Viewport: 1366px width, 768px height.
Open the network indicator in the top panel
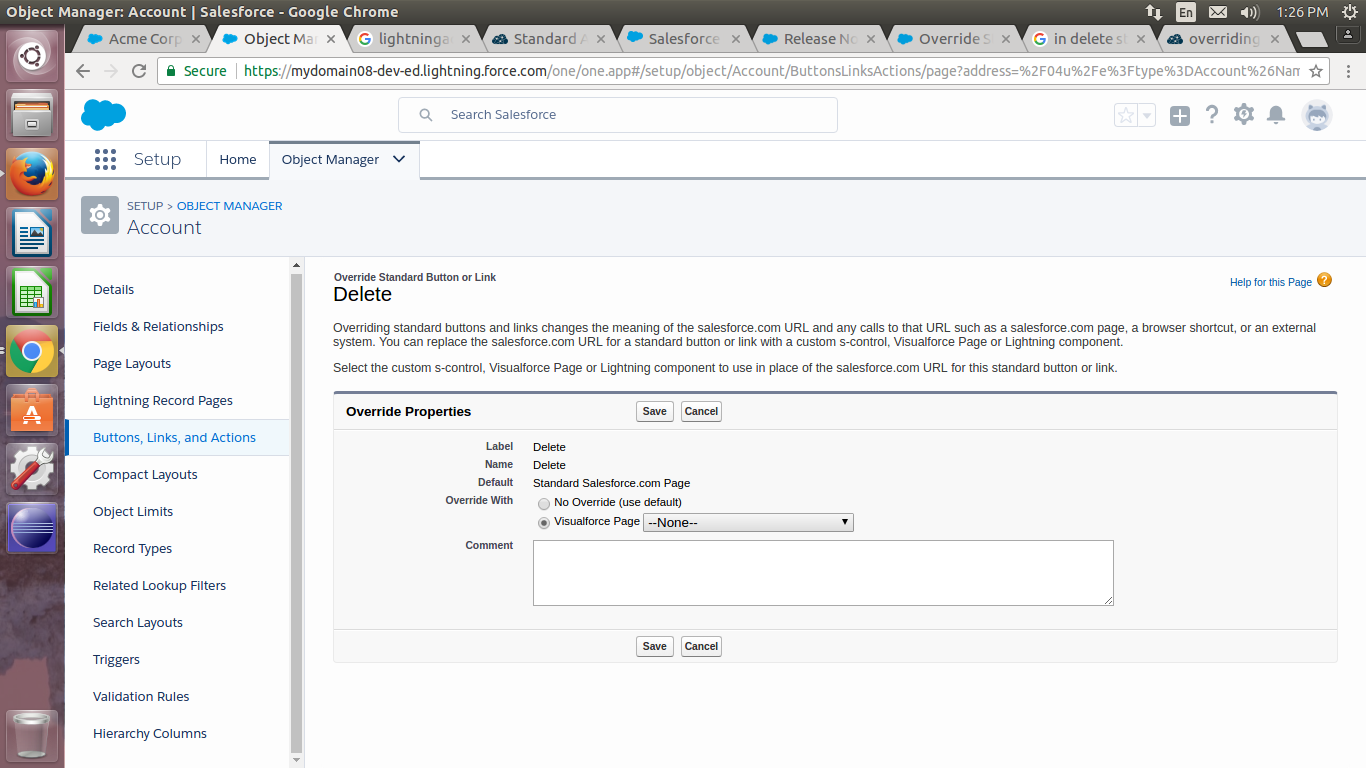tap(1154, 12)
